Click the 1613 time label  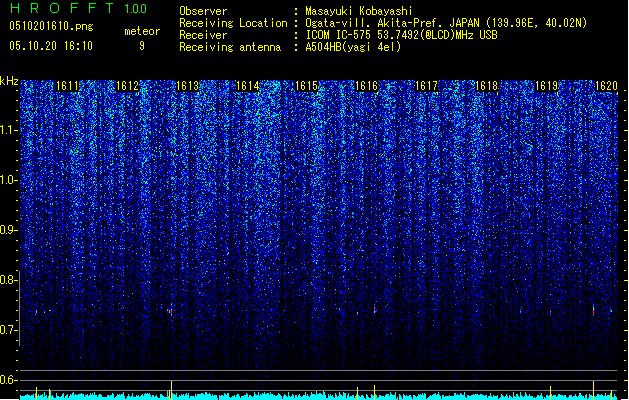187,86
